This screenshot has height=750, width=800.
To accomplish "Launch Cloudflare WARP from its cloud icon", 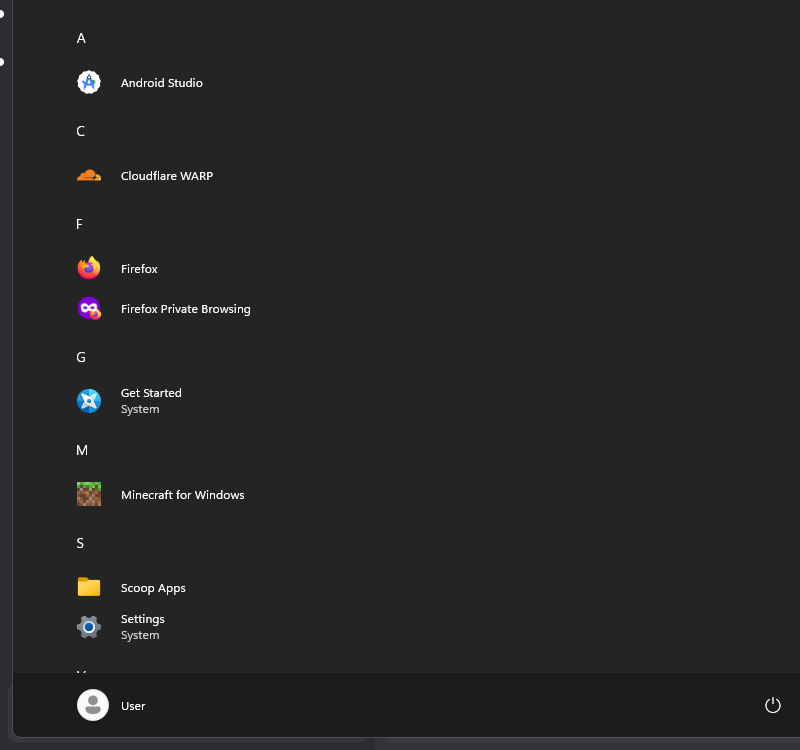I will coord(89,176).
